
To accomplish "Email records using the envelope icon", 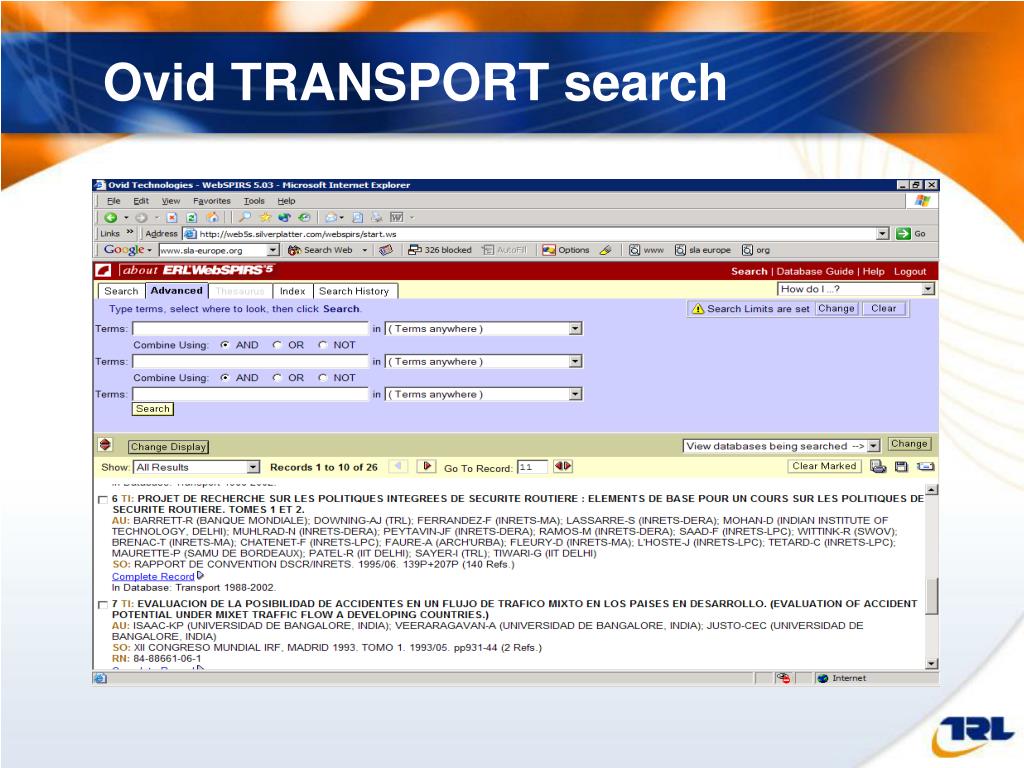I will point(926,466).
